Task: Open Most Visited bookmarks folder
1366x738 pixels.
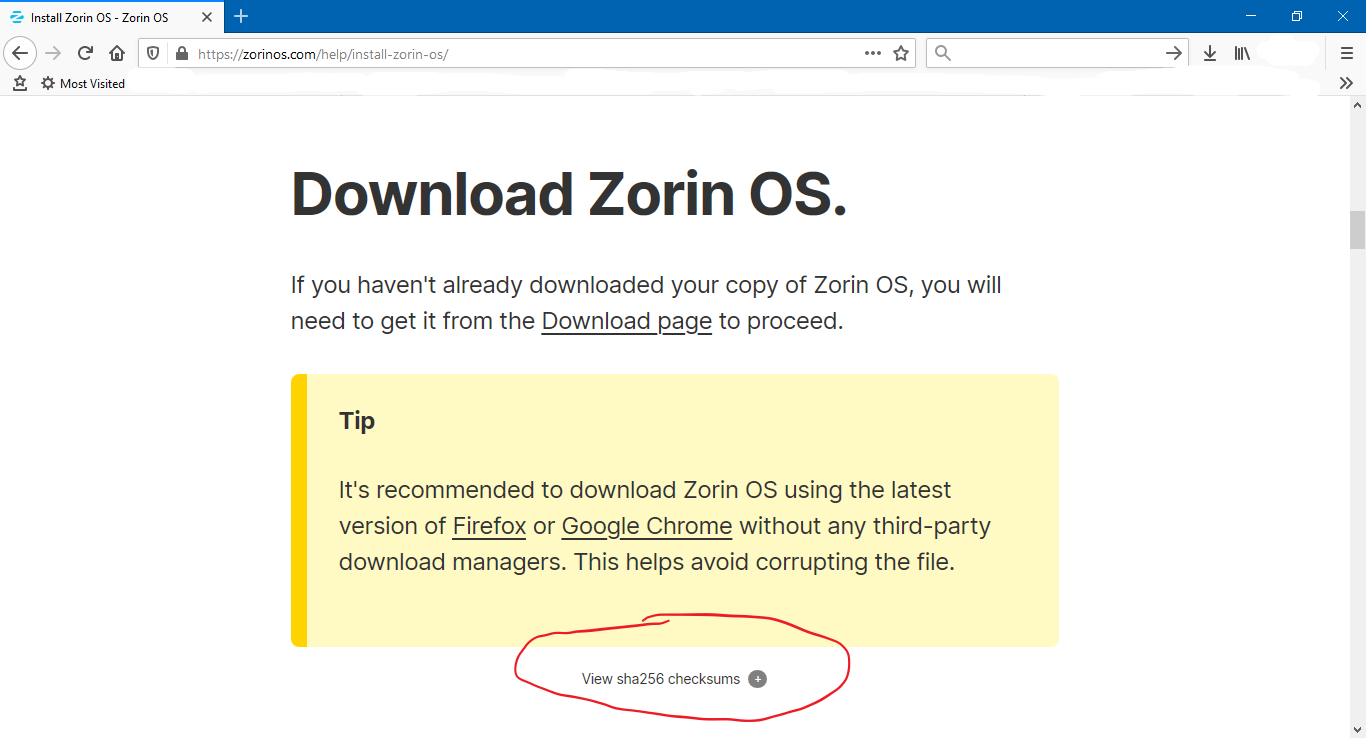Action: [83, 84]
